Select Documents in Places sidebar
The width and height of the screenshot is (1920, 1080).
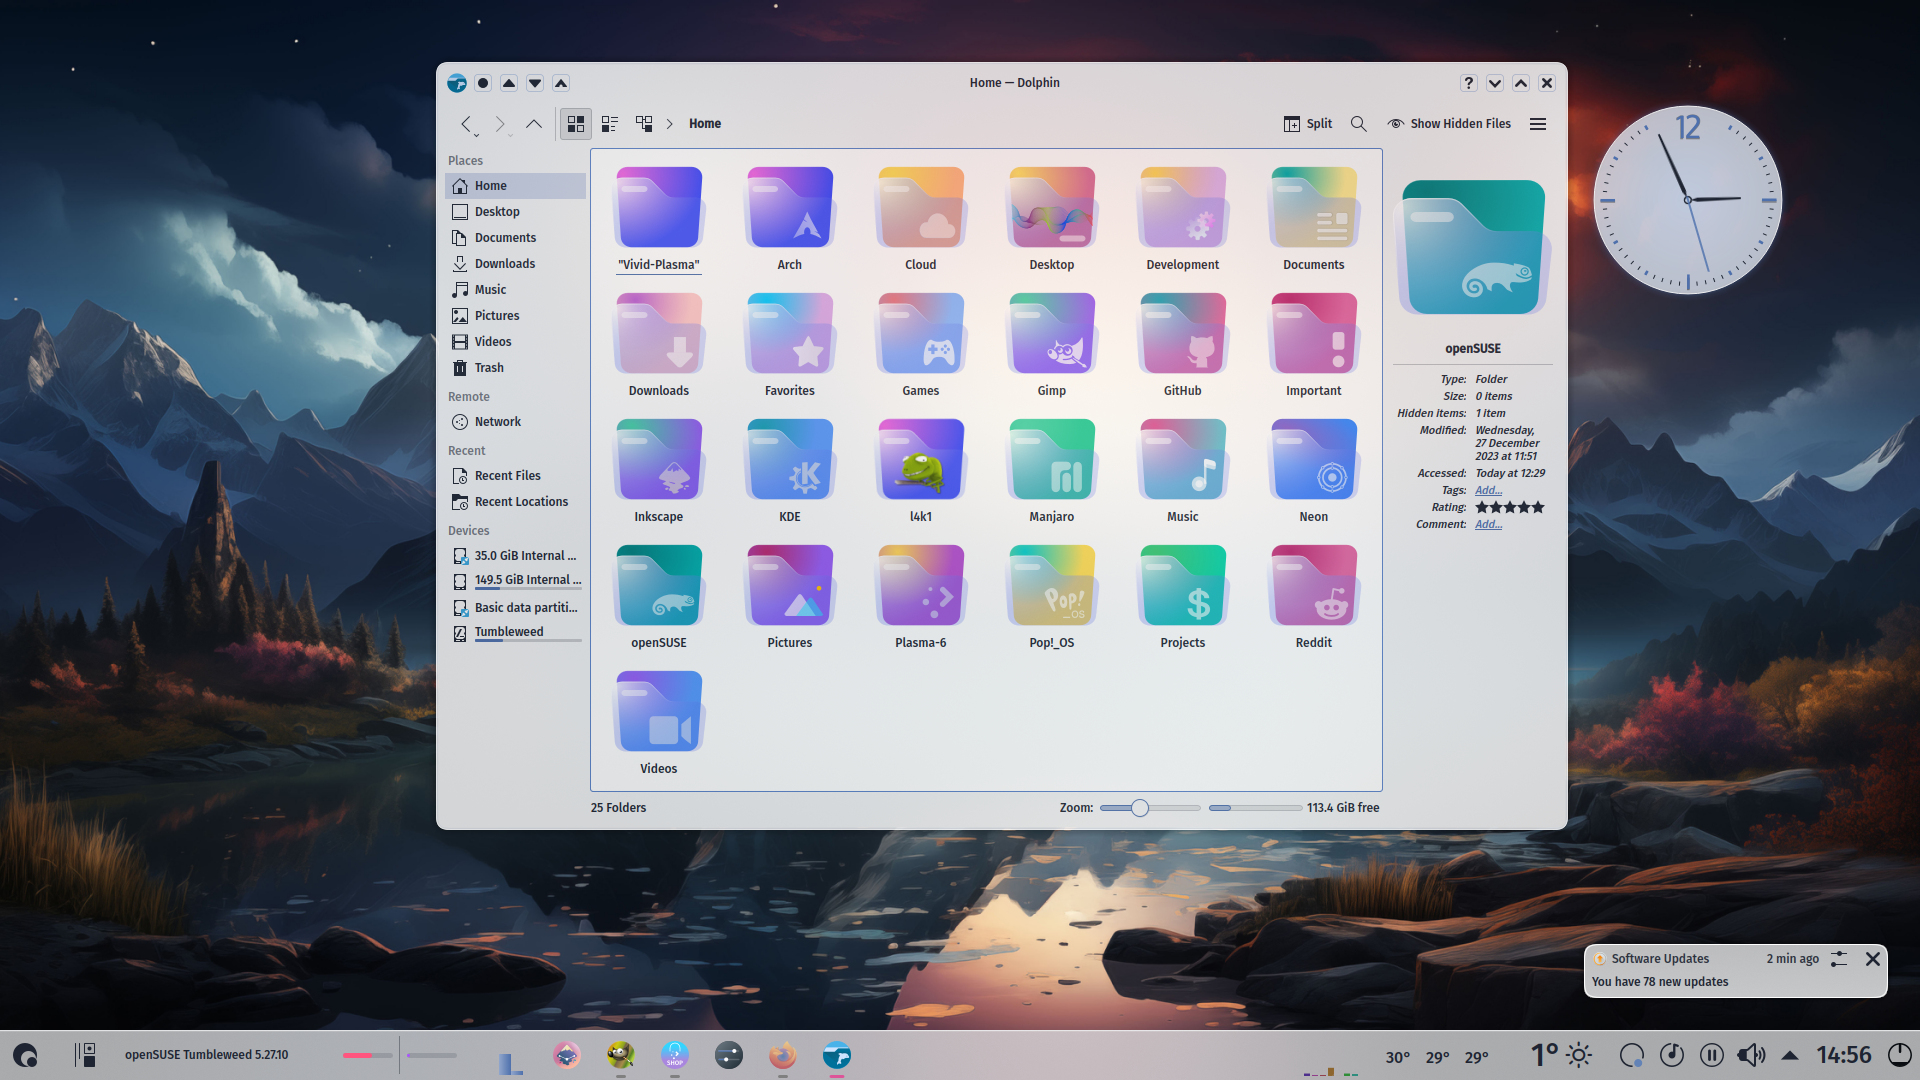pos(515,238)
